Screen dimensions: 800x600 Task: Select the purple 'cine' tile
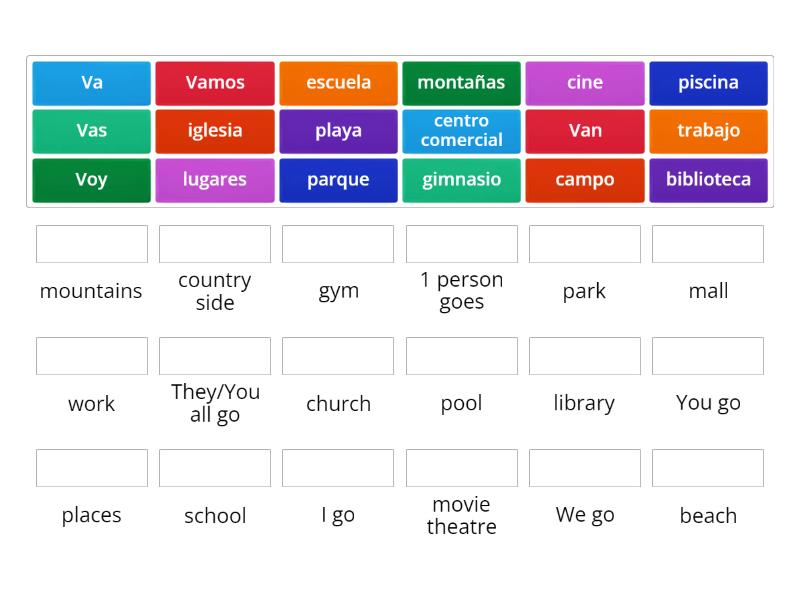coord(585,83)
